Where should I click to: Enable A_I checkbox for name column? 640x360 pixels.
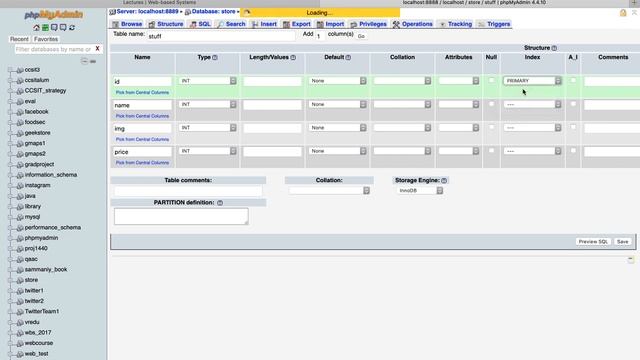point(573,104)
